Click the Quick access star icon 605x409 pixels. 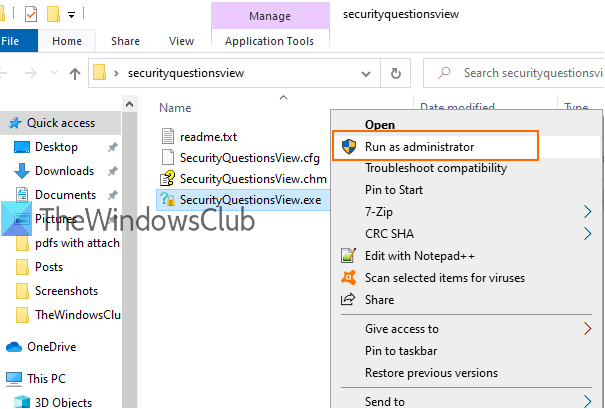coord(14,123)
